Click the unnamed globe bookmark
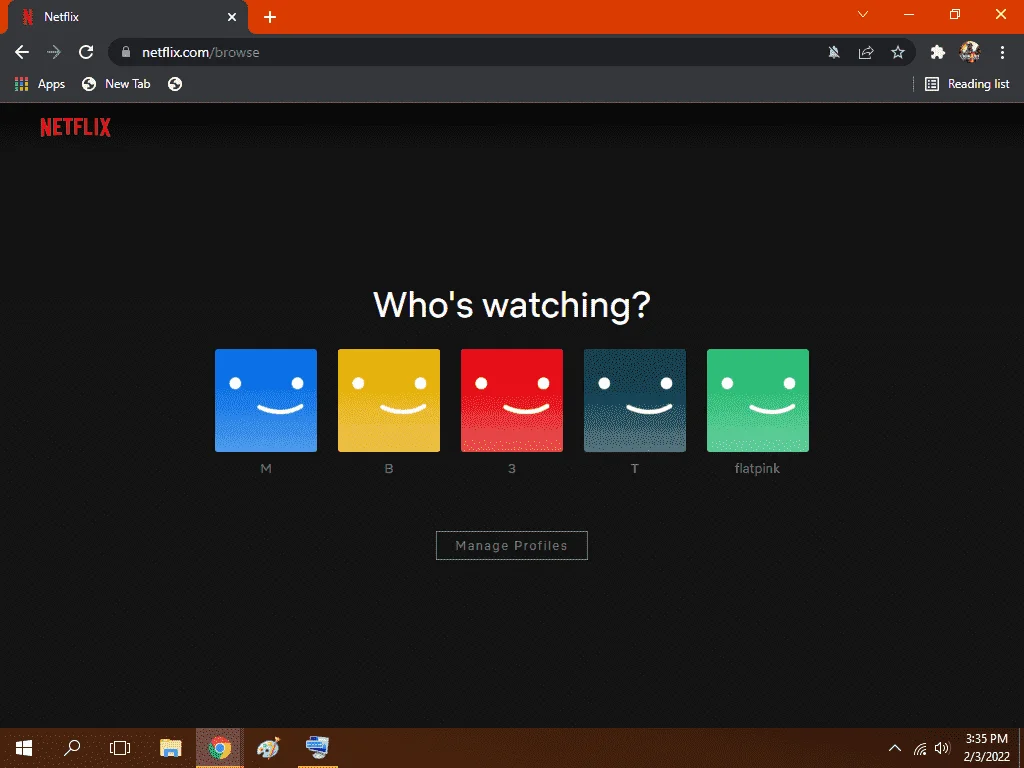This screenshot has height=768, width=1024. coord(175,84)
